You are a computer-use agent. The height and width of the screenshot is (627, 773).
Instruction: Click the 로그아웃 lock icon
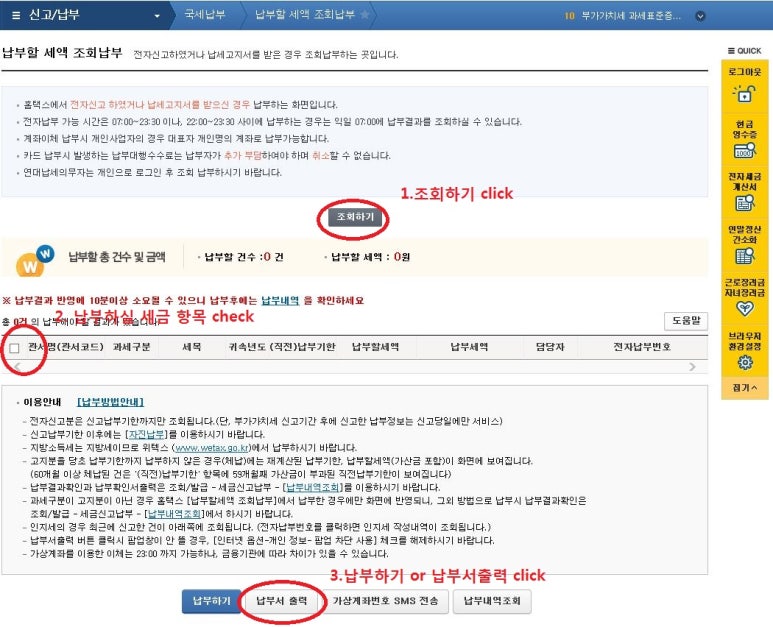pos(744,93)
